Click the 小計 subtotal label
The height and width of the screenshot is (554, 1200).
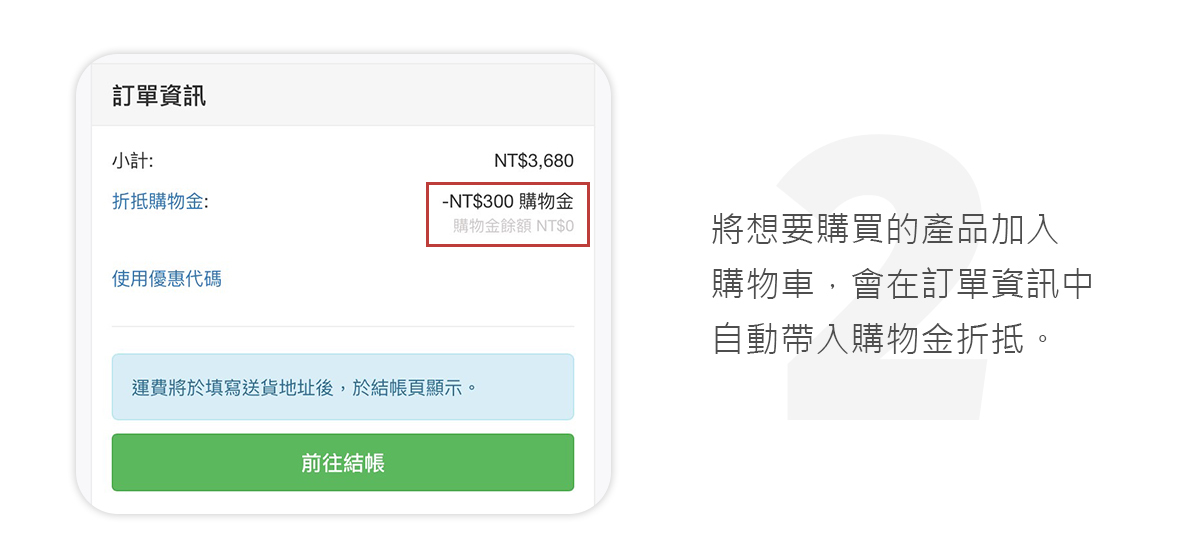(x=132, y=161)
